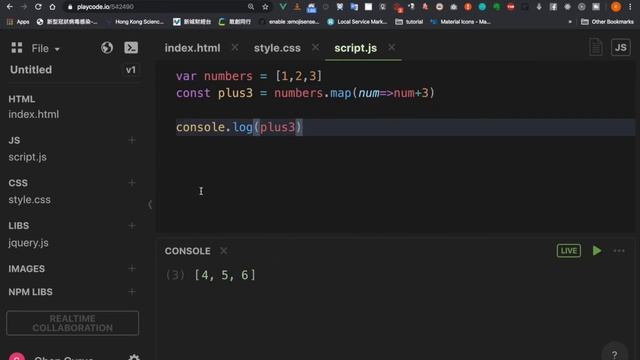This screenshot has height=360, width=640.
Task: Add a new library under LIBS
Action: tap(132, 225)
